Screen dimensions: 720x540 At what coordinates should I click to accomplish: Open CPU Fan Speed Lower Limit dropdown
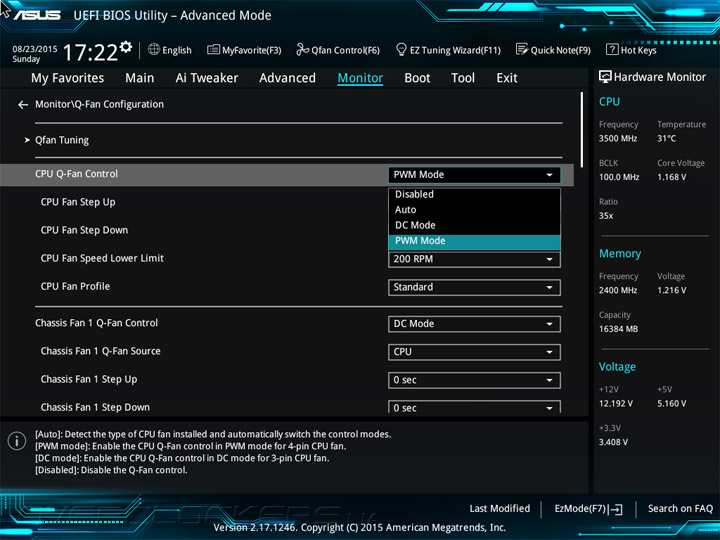474,259
